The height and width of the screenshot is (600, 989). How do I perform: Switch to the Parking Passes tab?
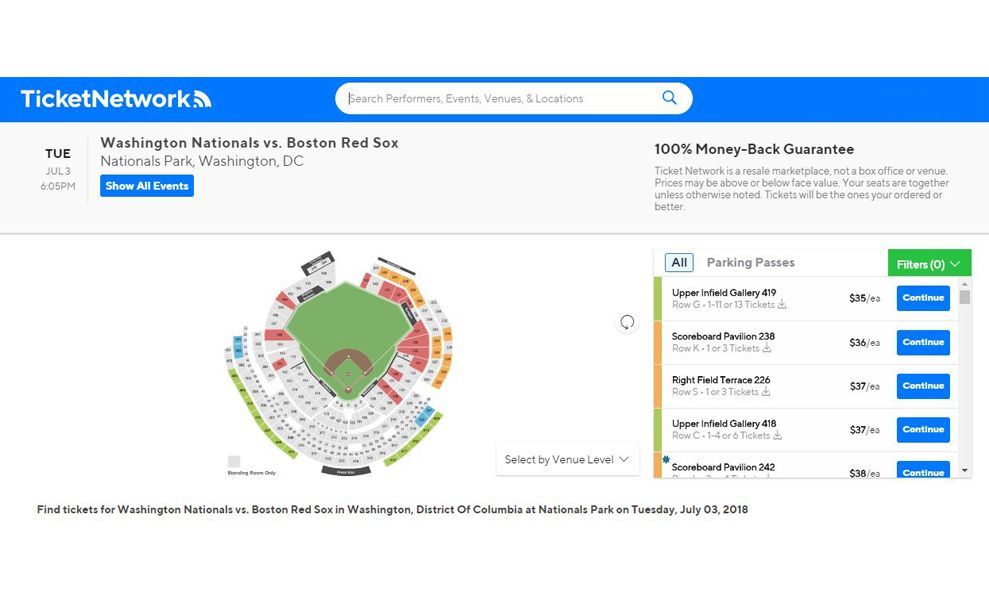pos(751,262)
